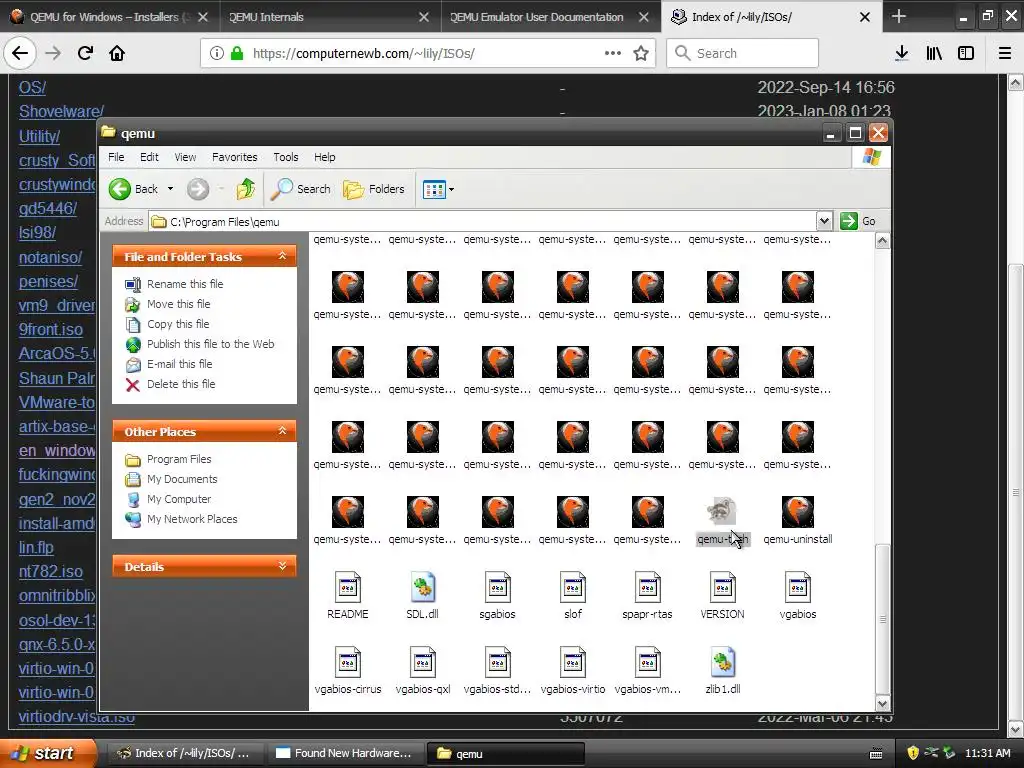Switch to Found New Hardware taskbar item
1024x768 pixels.
pos(344,753)
